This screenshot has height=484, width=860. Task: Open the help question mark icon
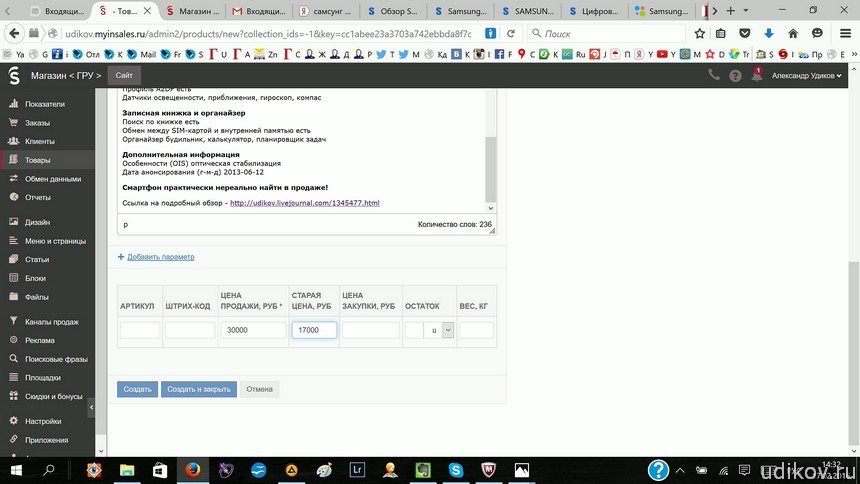coord(736,75)
